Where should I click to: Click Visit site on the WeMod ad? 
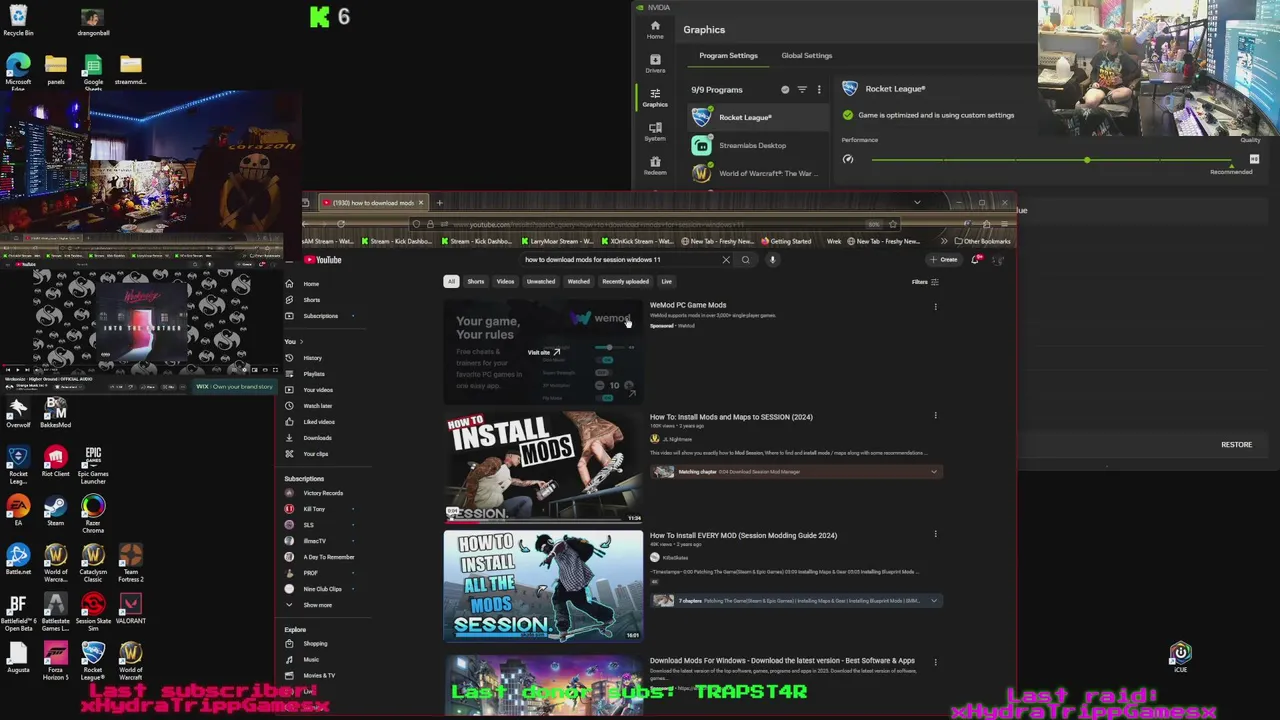[544, 352]
